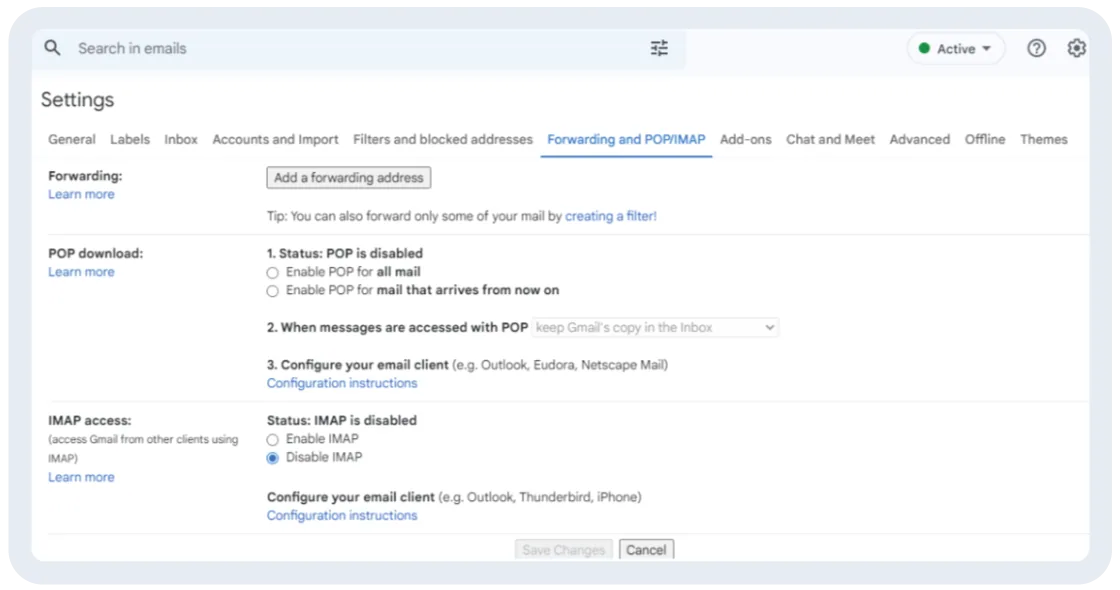Open the Advanced tab

[919, 139]
